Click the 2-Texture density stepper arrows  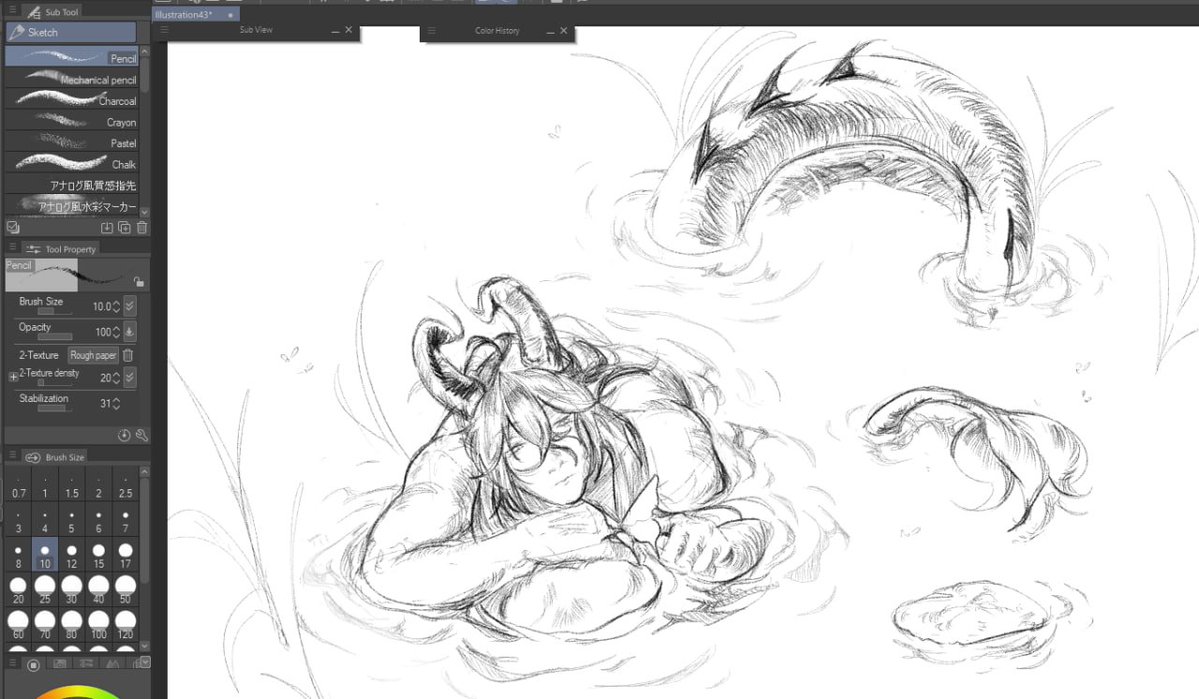pyautogui.click(x=116, y=377)
